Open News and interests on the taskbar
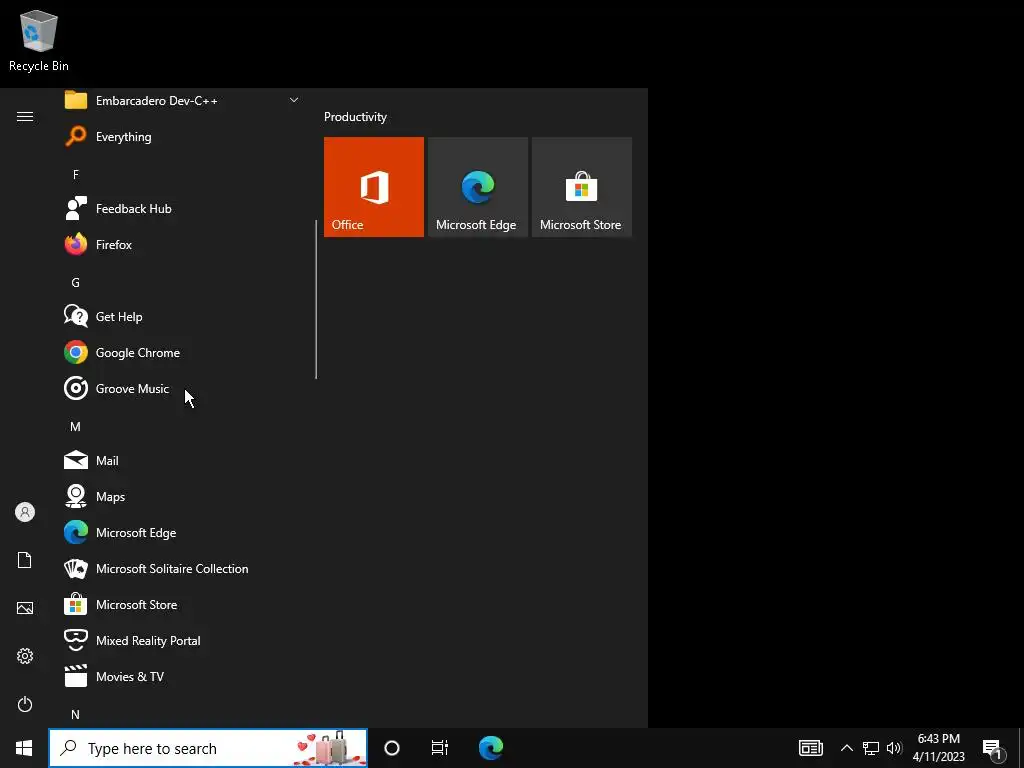The width and height of the screenshot is (1024, 768). (x=811, y=748)
